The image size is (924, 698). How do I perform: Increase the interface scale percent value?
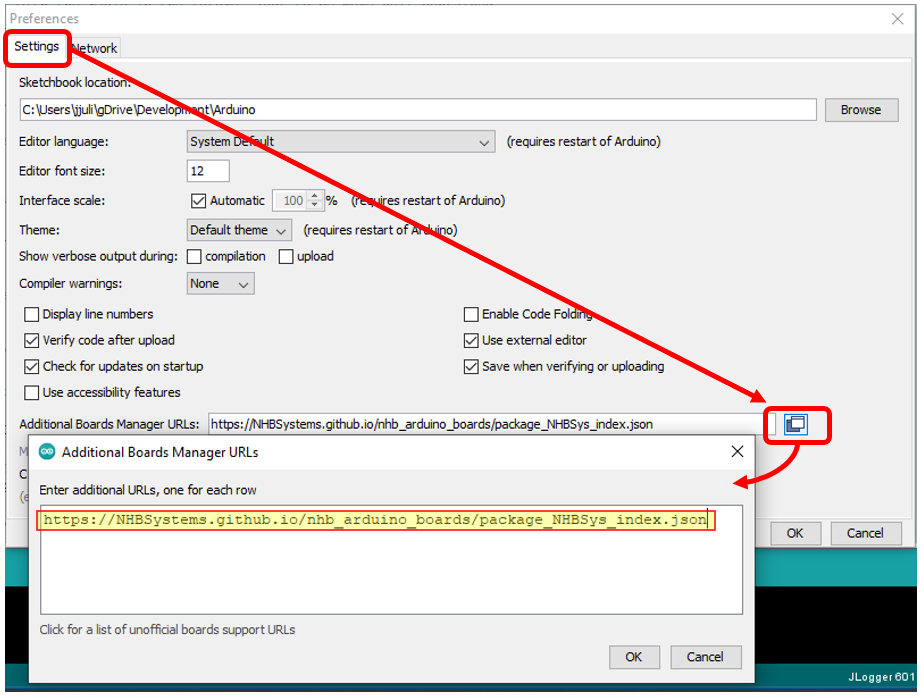coord(315,196)
